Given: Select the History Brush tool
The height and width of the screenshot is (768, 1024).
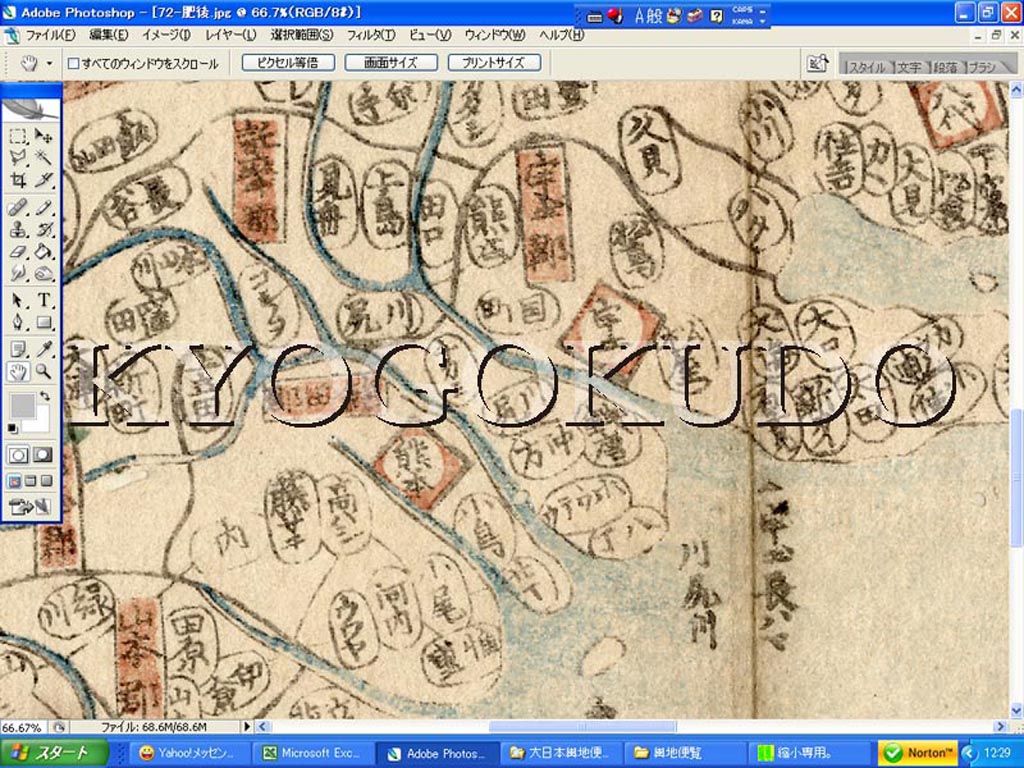Looking at the screenshot, I should coord(43,230).
